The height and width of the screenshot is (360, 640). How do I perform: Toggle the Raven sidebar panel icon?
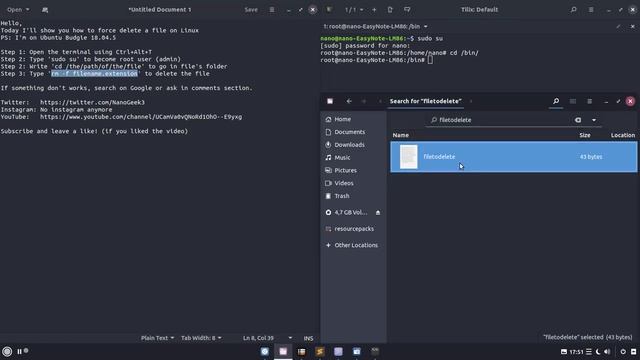[633, 352]
